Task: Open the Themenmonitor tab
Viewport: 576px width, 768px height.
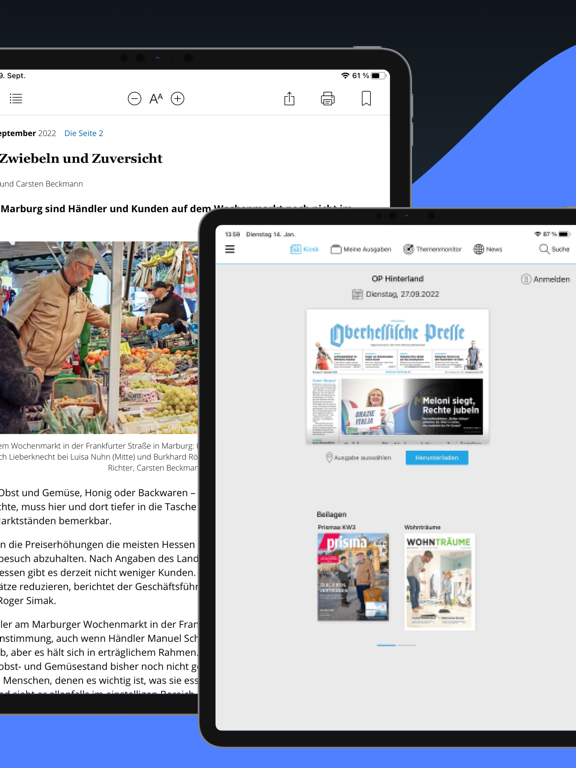Action: [x=432, y=249]
